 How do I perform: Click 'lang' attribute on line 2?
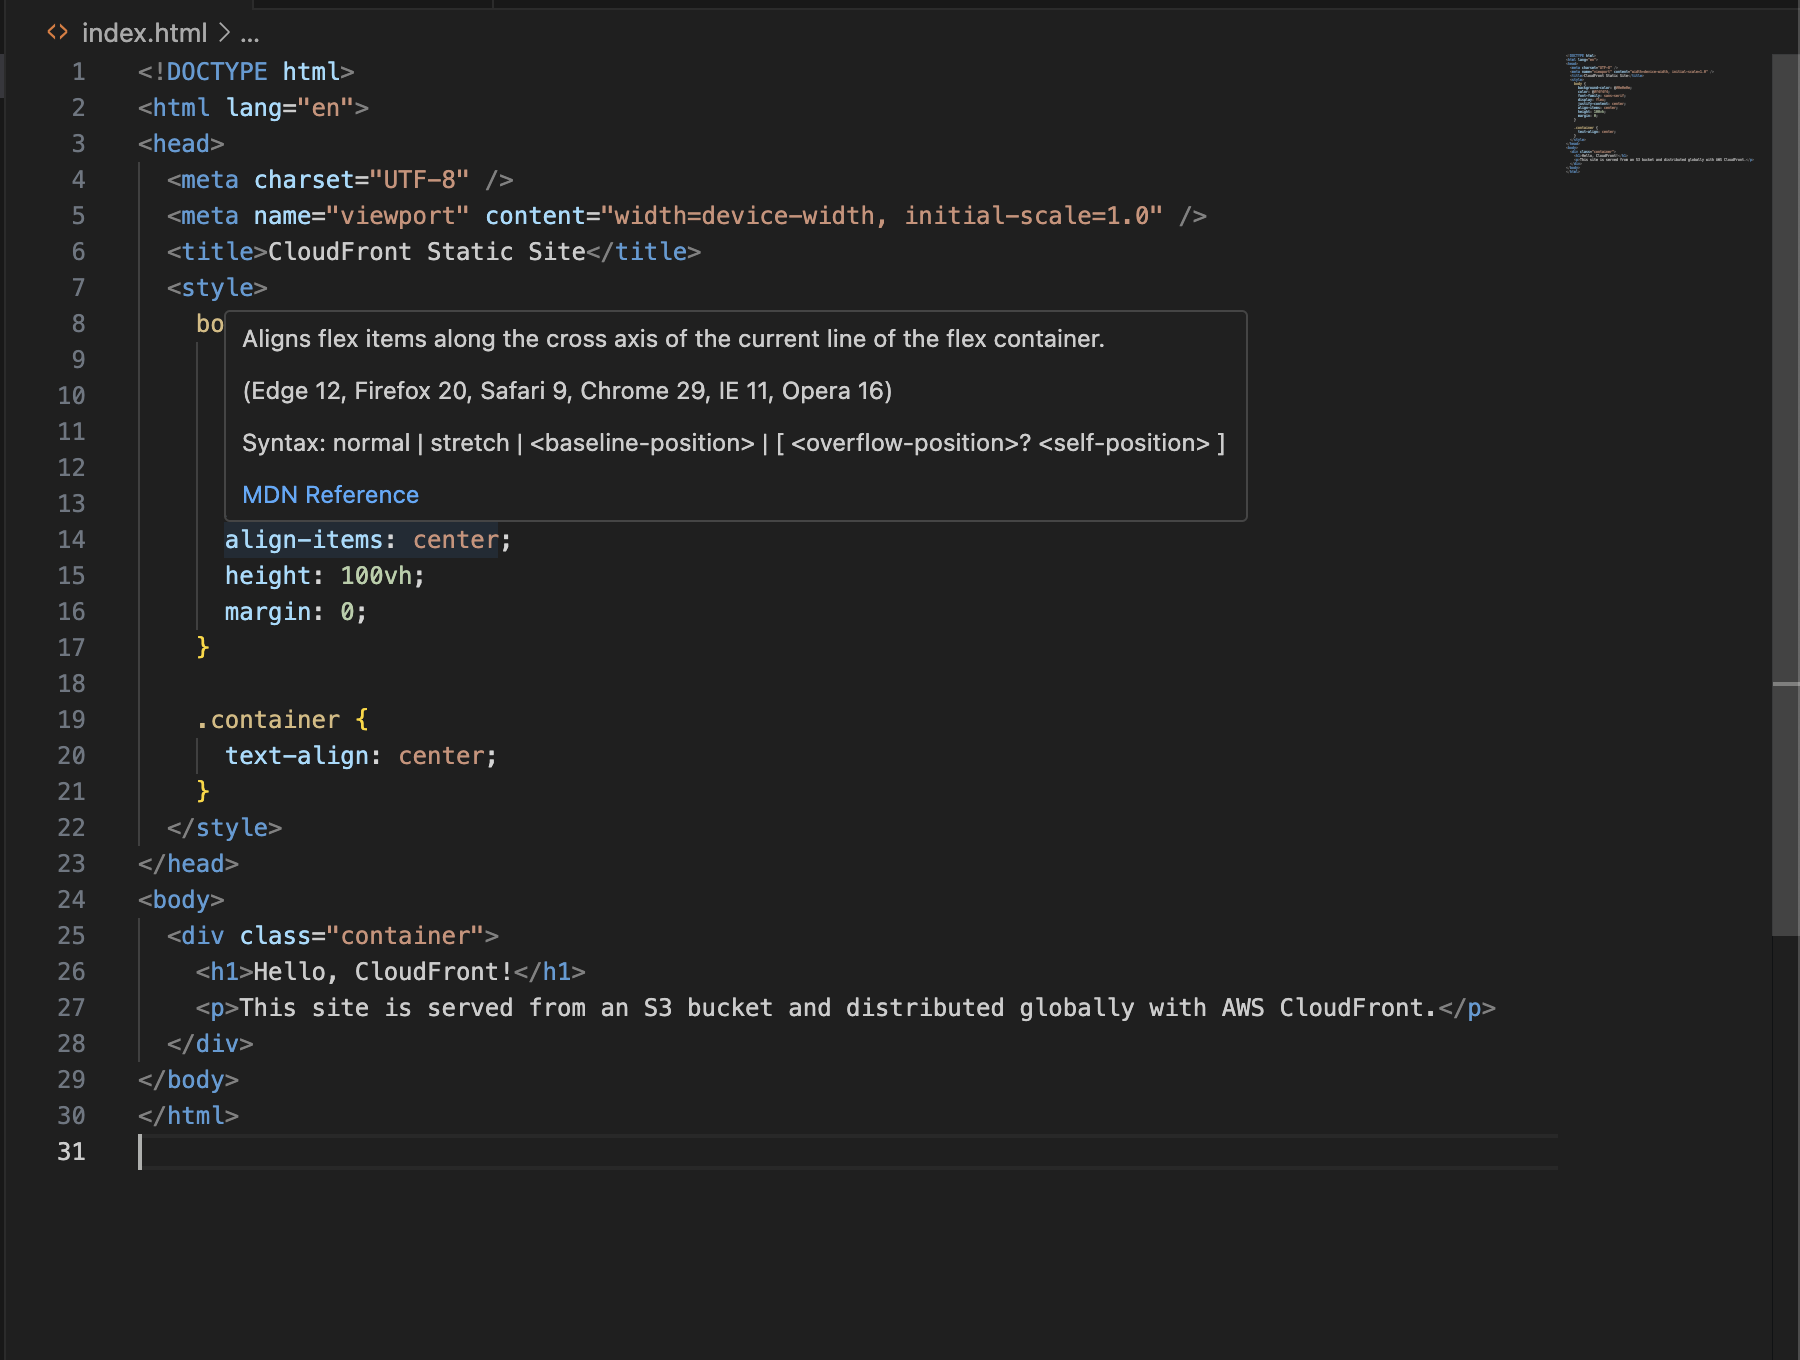(254, 108)
